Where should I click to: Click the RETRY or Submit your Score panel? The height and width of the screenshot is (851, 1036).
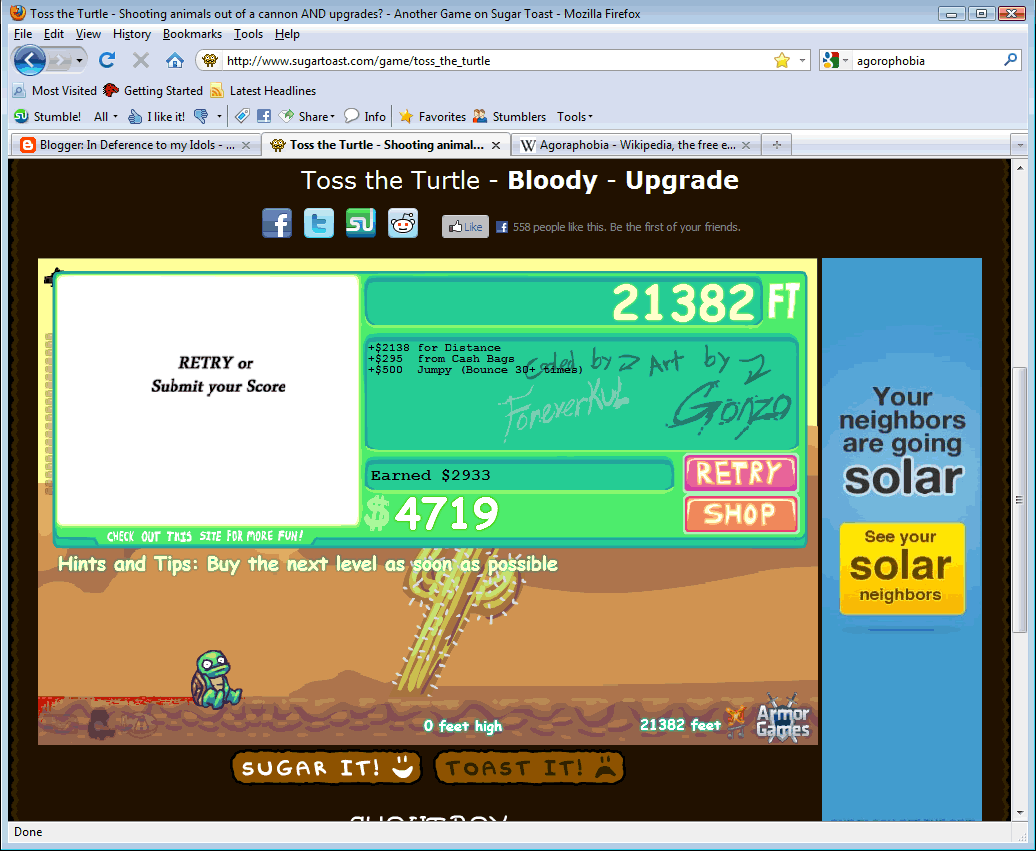(x=207, y=400)
